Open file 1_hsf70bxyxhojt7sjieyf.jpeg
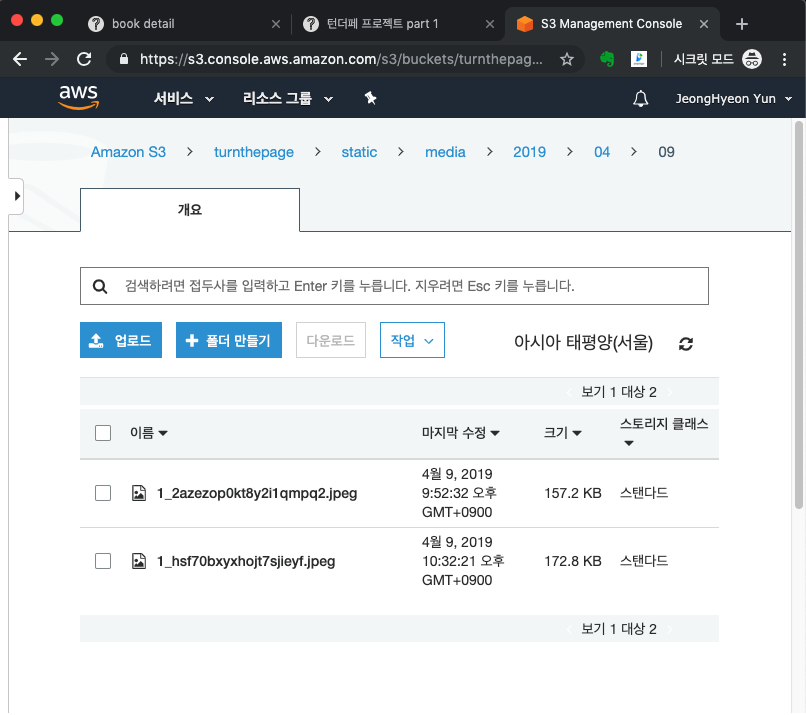Viewport: 806px width, 715px height. click(246, 561)
